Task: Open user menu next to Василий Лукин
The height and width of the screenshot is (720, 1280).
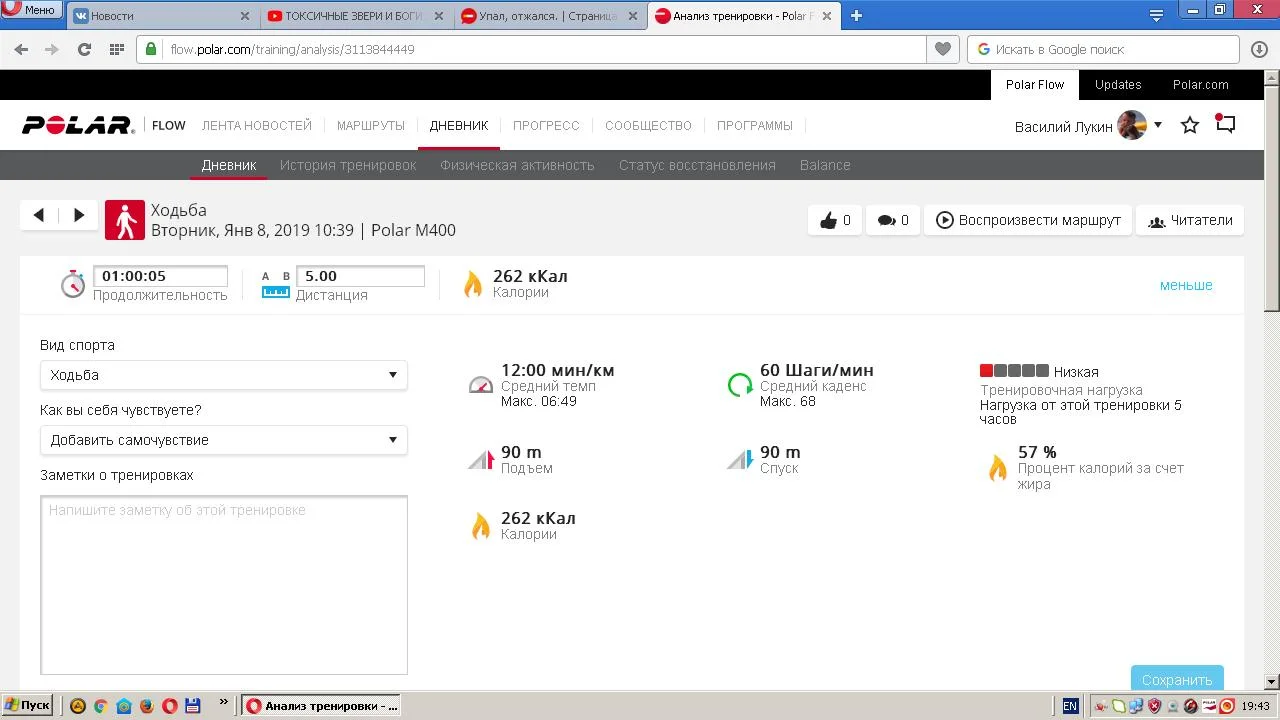Action: tap(1158, 125)
